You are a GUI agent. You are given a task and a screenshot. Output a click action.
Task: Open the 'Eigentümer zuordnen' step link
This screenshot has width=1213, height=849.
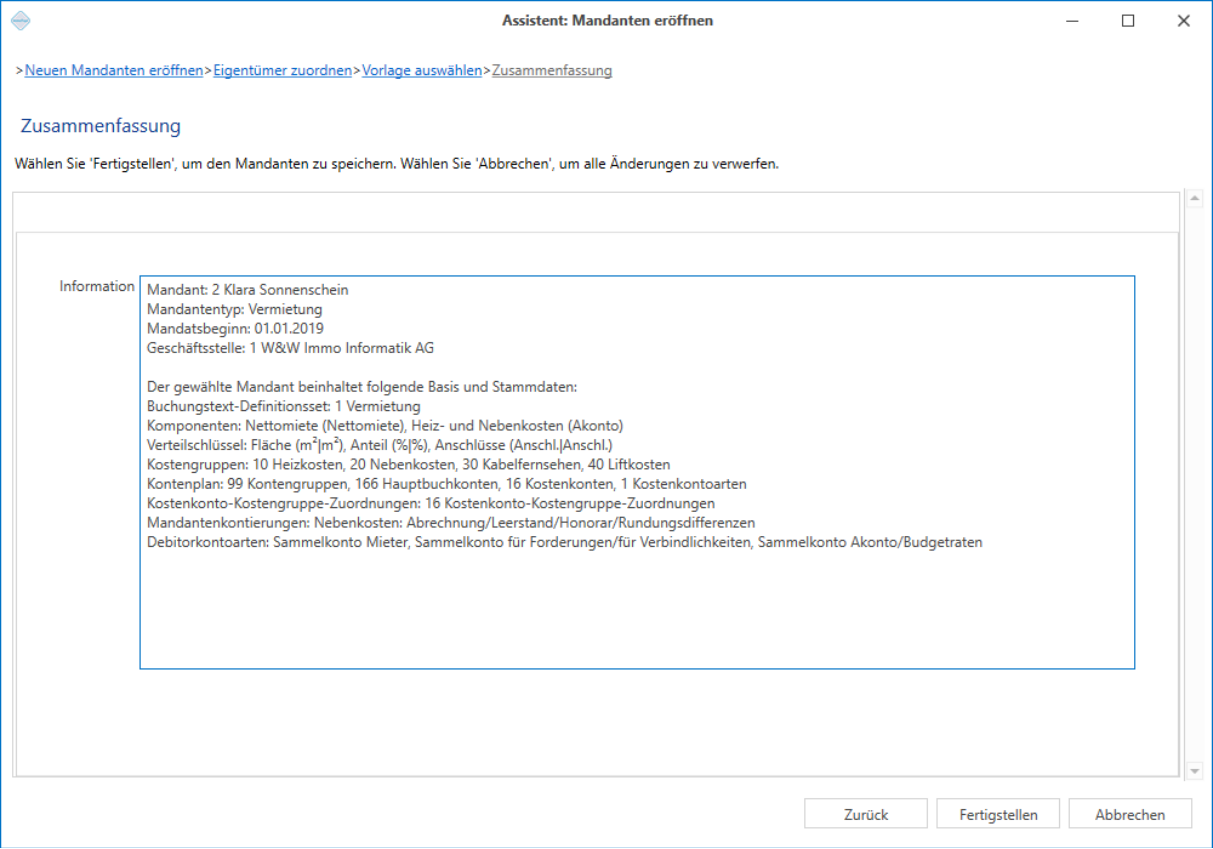[x=283, y=71]
